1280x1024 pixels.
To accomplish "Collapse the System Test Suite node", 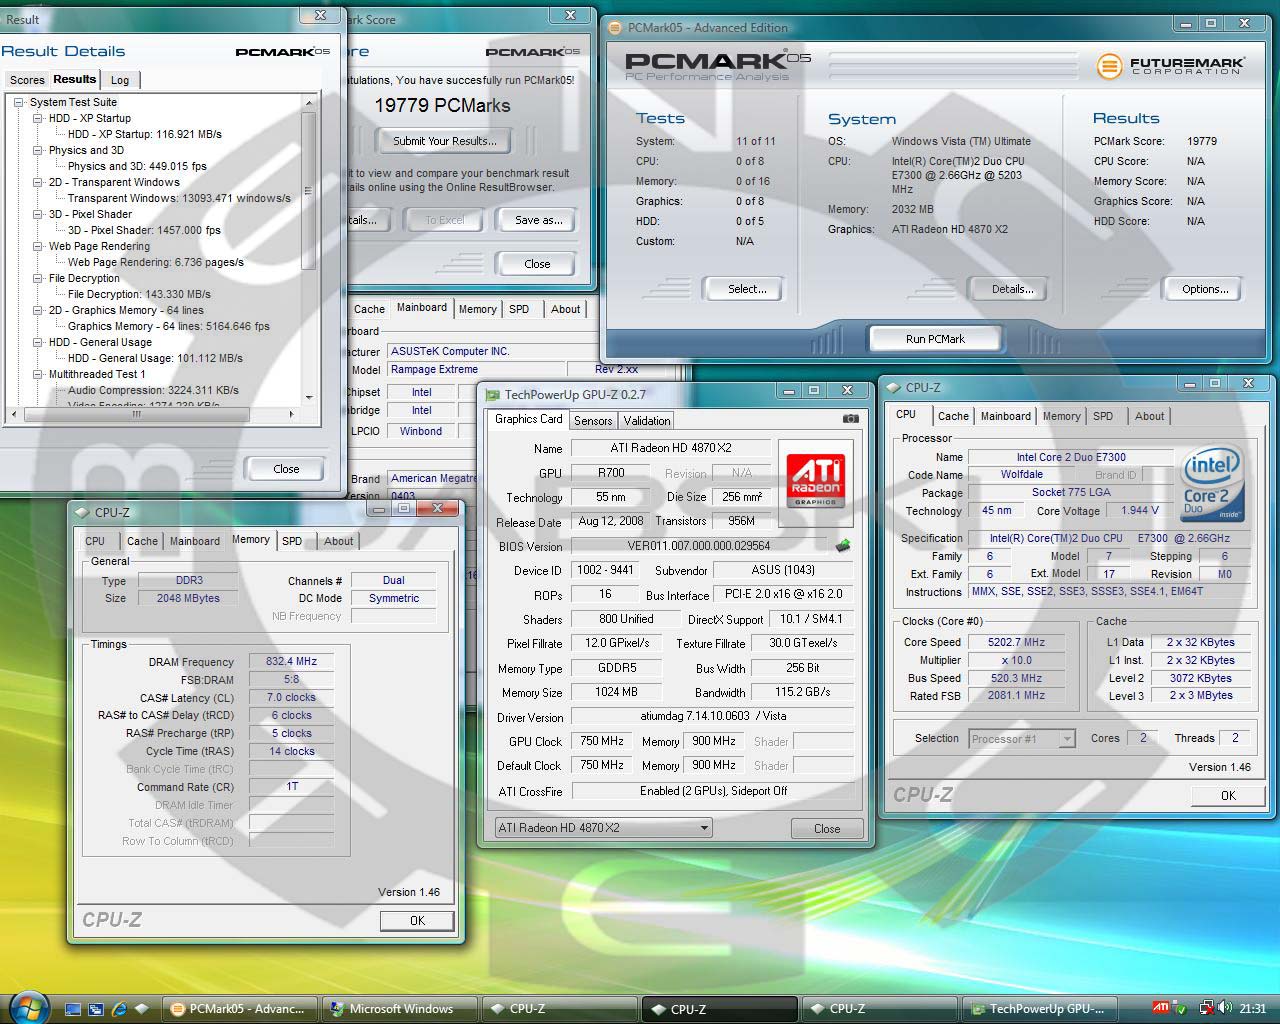I will [x=18, y=102].
